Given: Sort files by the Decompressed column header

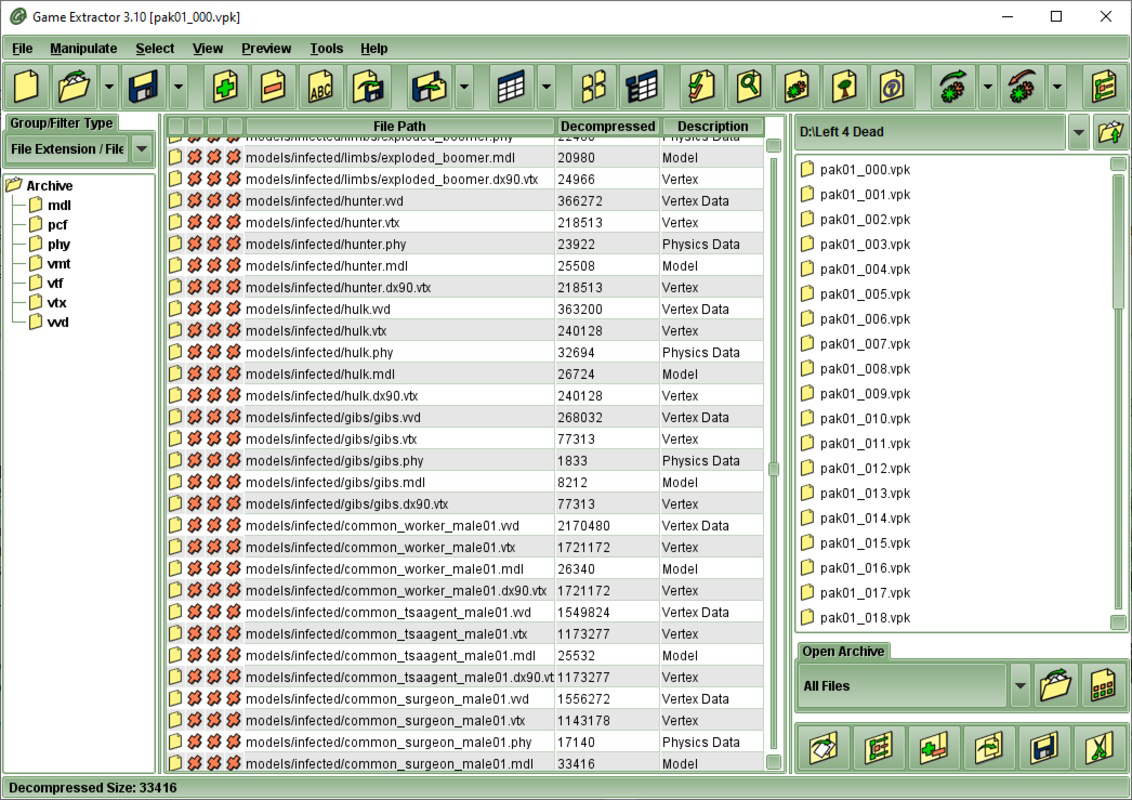Looking at the screenshot, I should [608, 126].
